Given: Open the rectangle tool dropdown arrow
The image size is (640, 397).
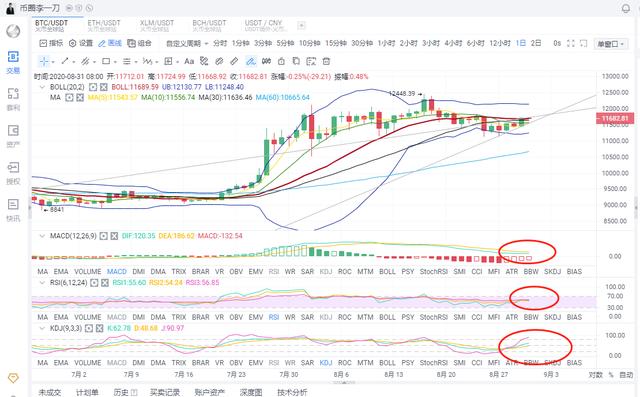Looking at the screenshot, I should [115, 62].
